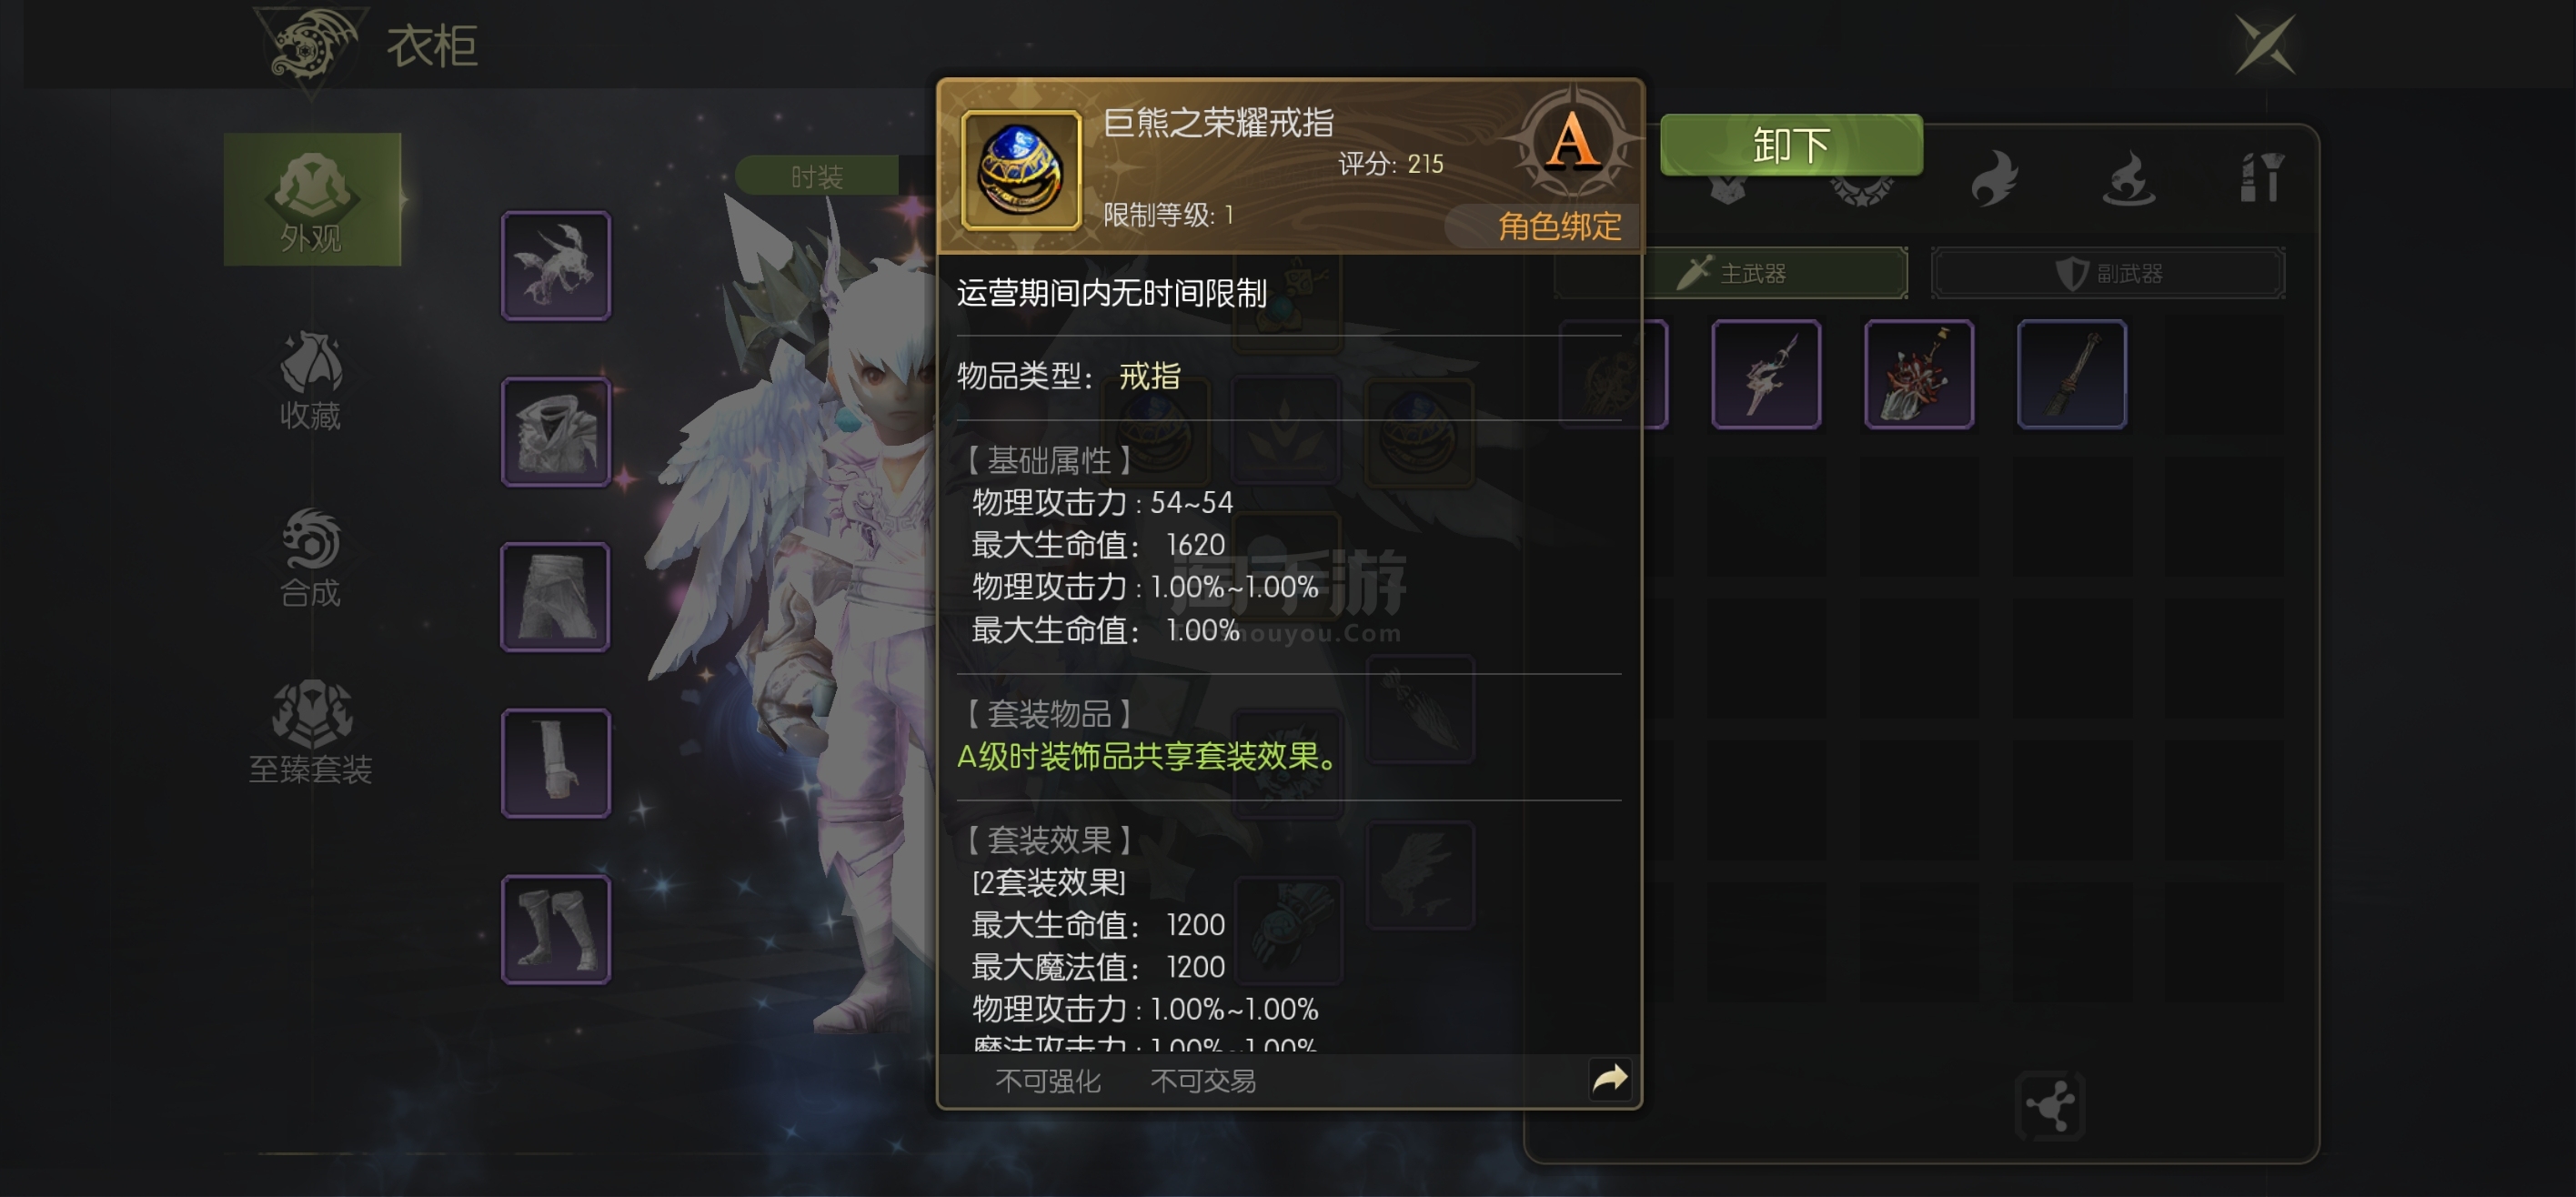The width and height of the screenshot is (2576, 1197).
Task: Click the lipstick cosmetics category icon
Action: (x=2261, y=178)
